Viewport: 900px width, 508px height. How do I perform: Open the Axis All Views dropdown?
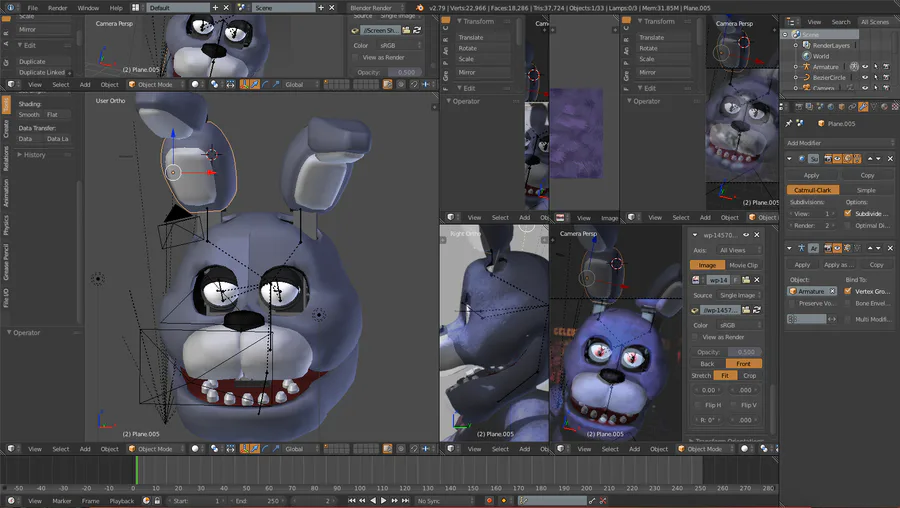click(x=738, y=250)
